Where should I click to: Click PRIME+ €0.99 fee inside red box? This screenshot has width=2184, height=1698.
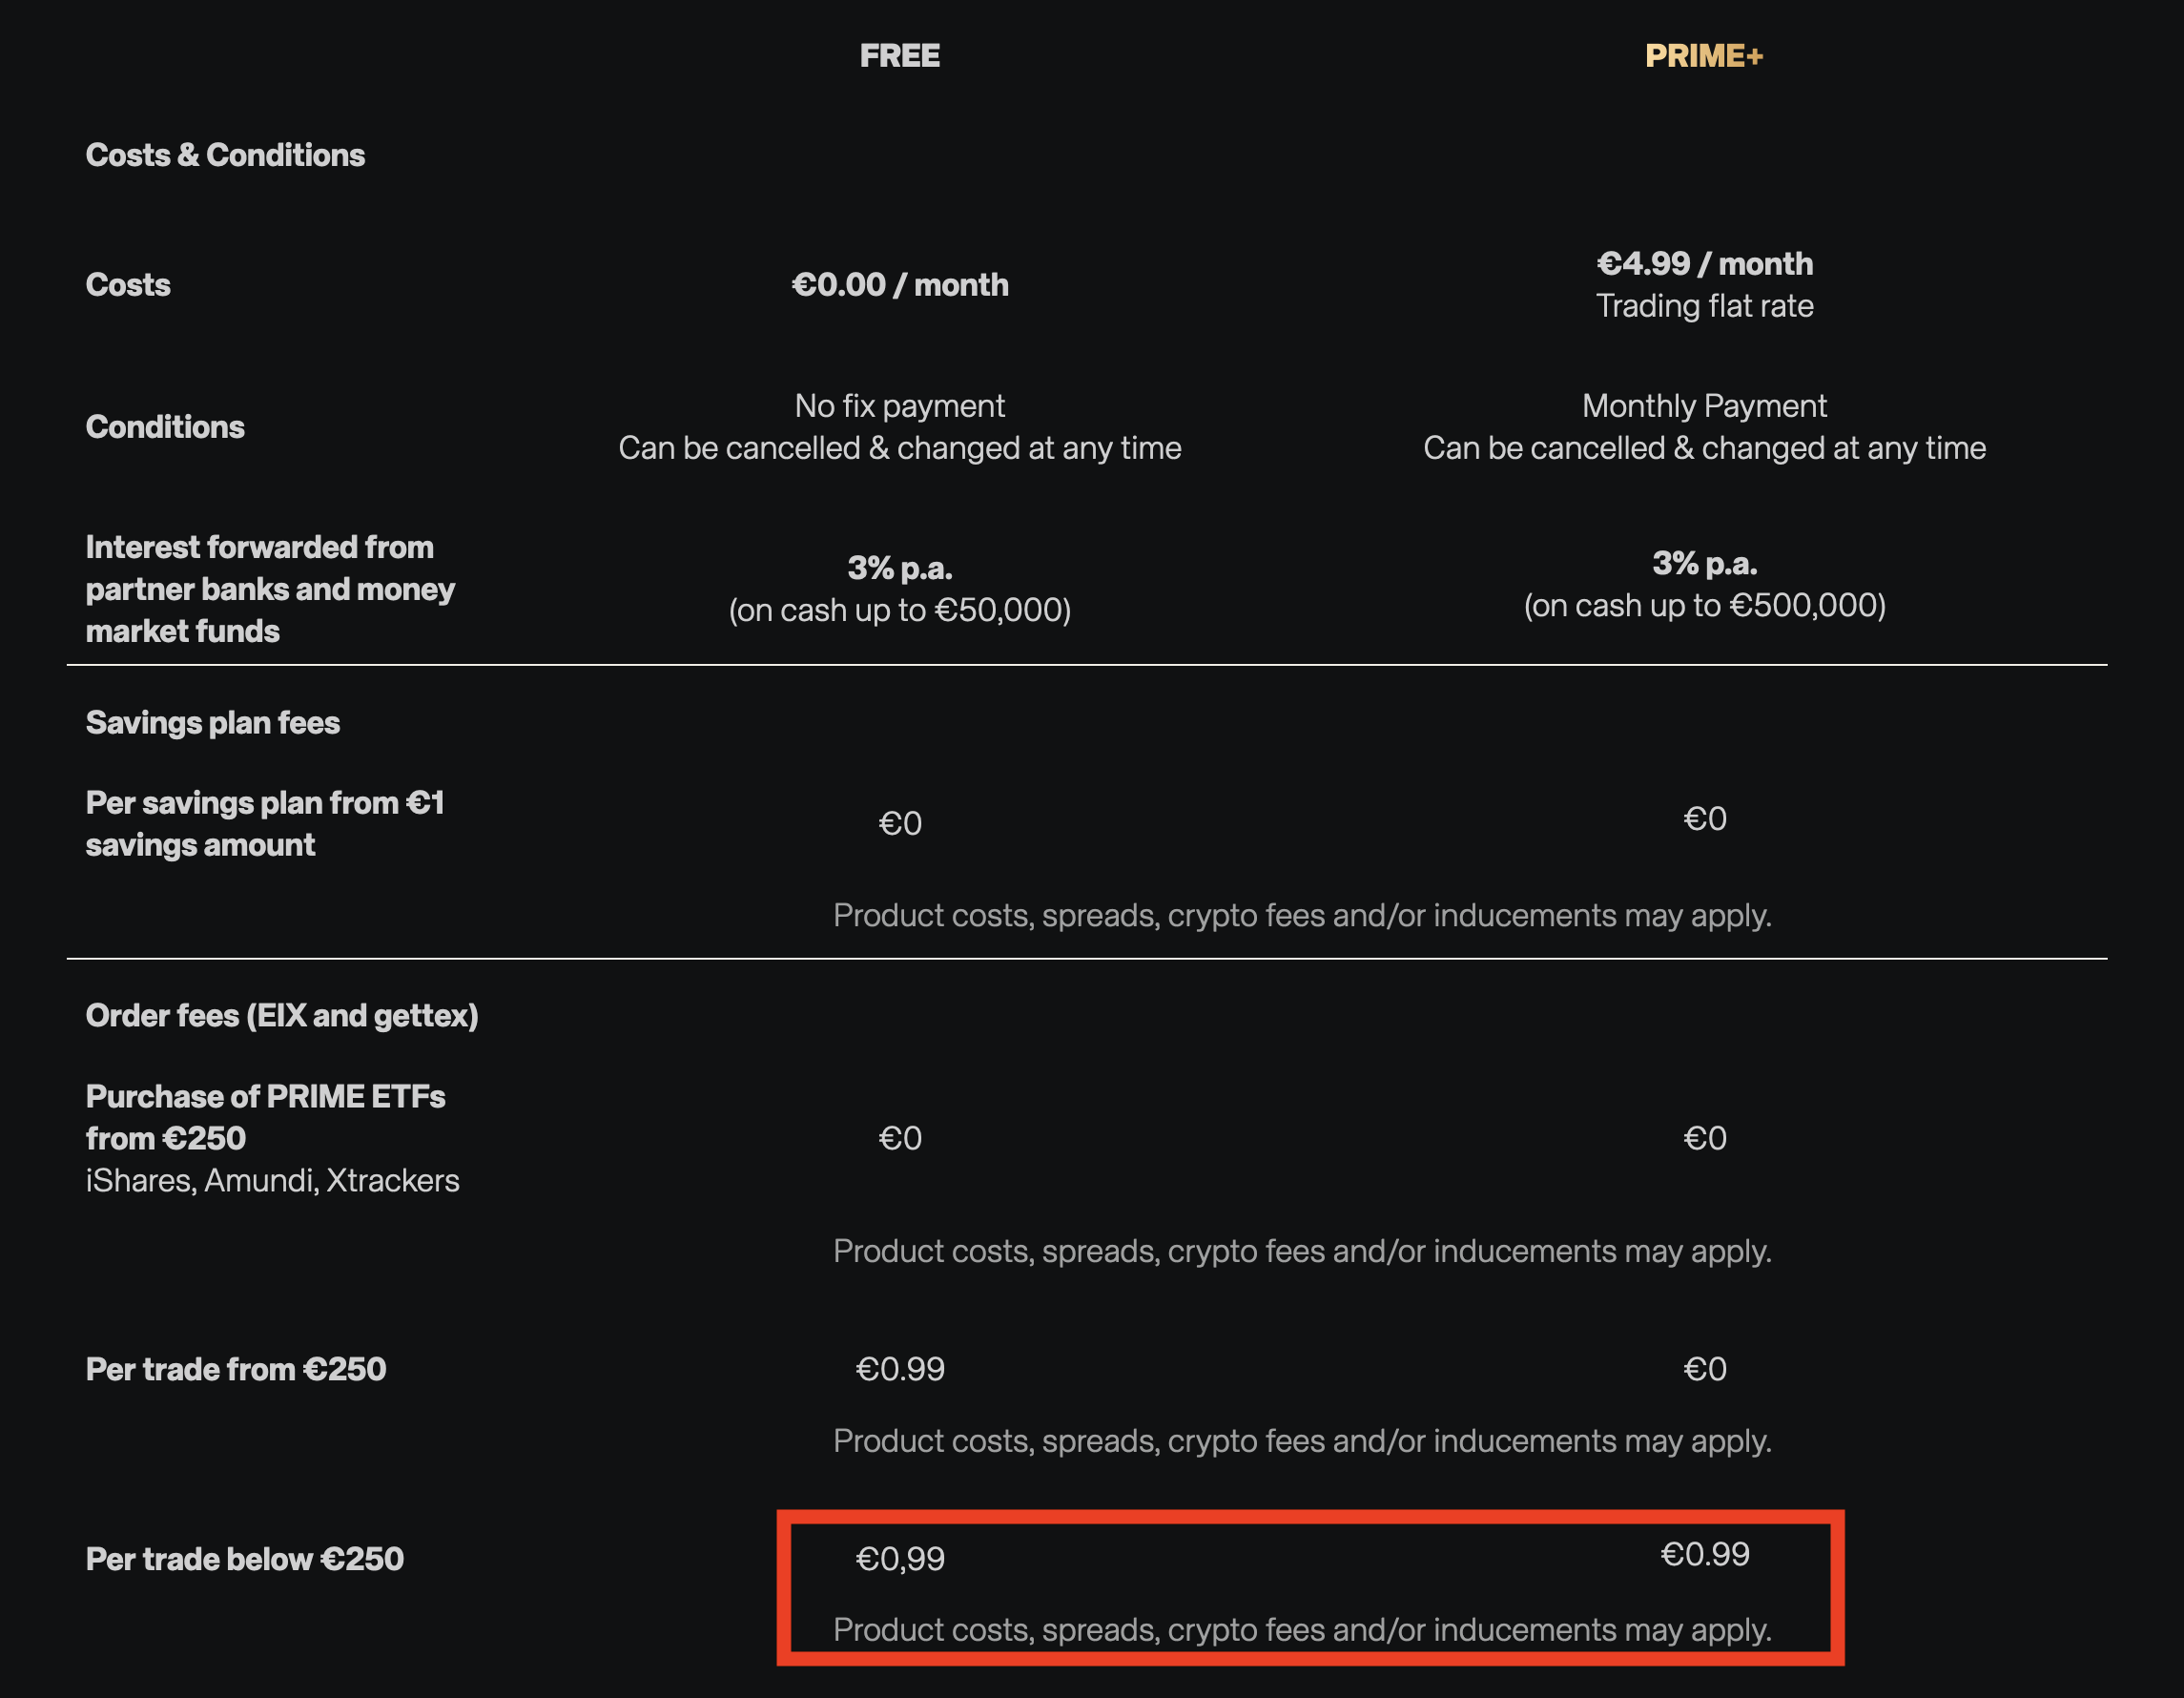[x=1704, y=1554]
